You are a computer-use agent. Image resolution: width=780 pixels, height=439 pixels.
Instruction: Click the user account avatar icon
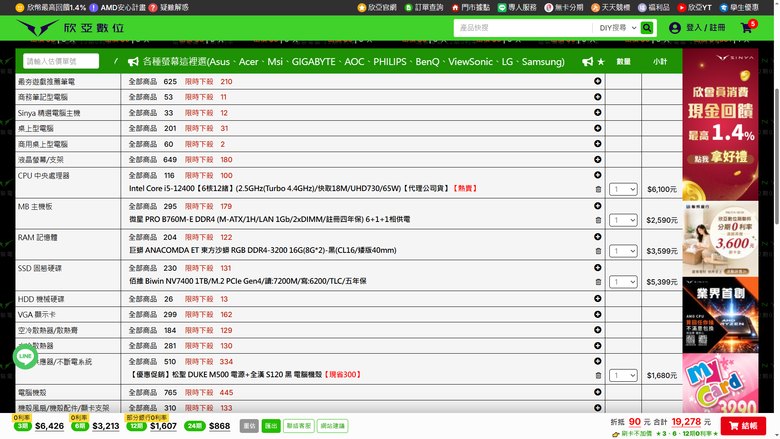pyautogui.click(x=675, y=28)
